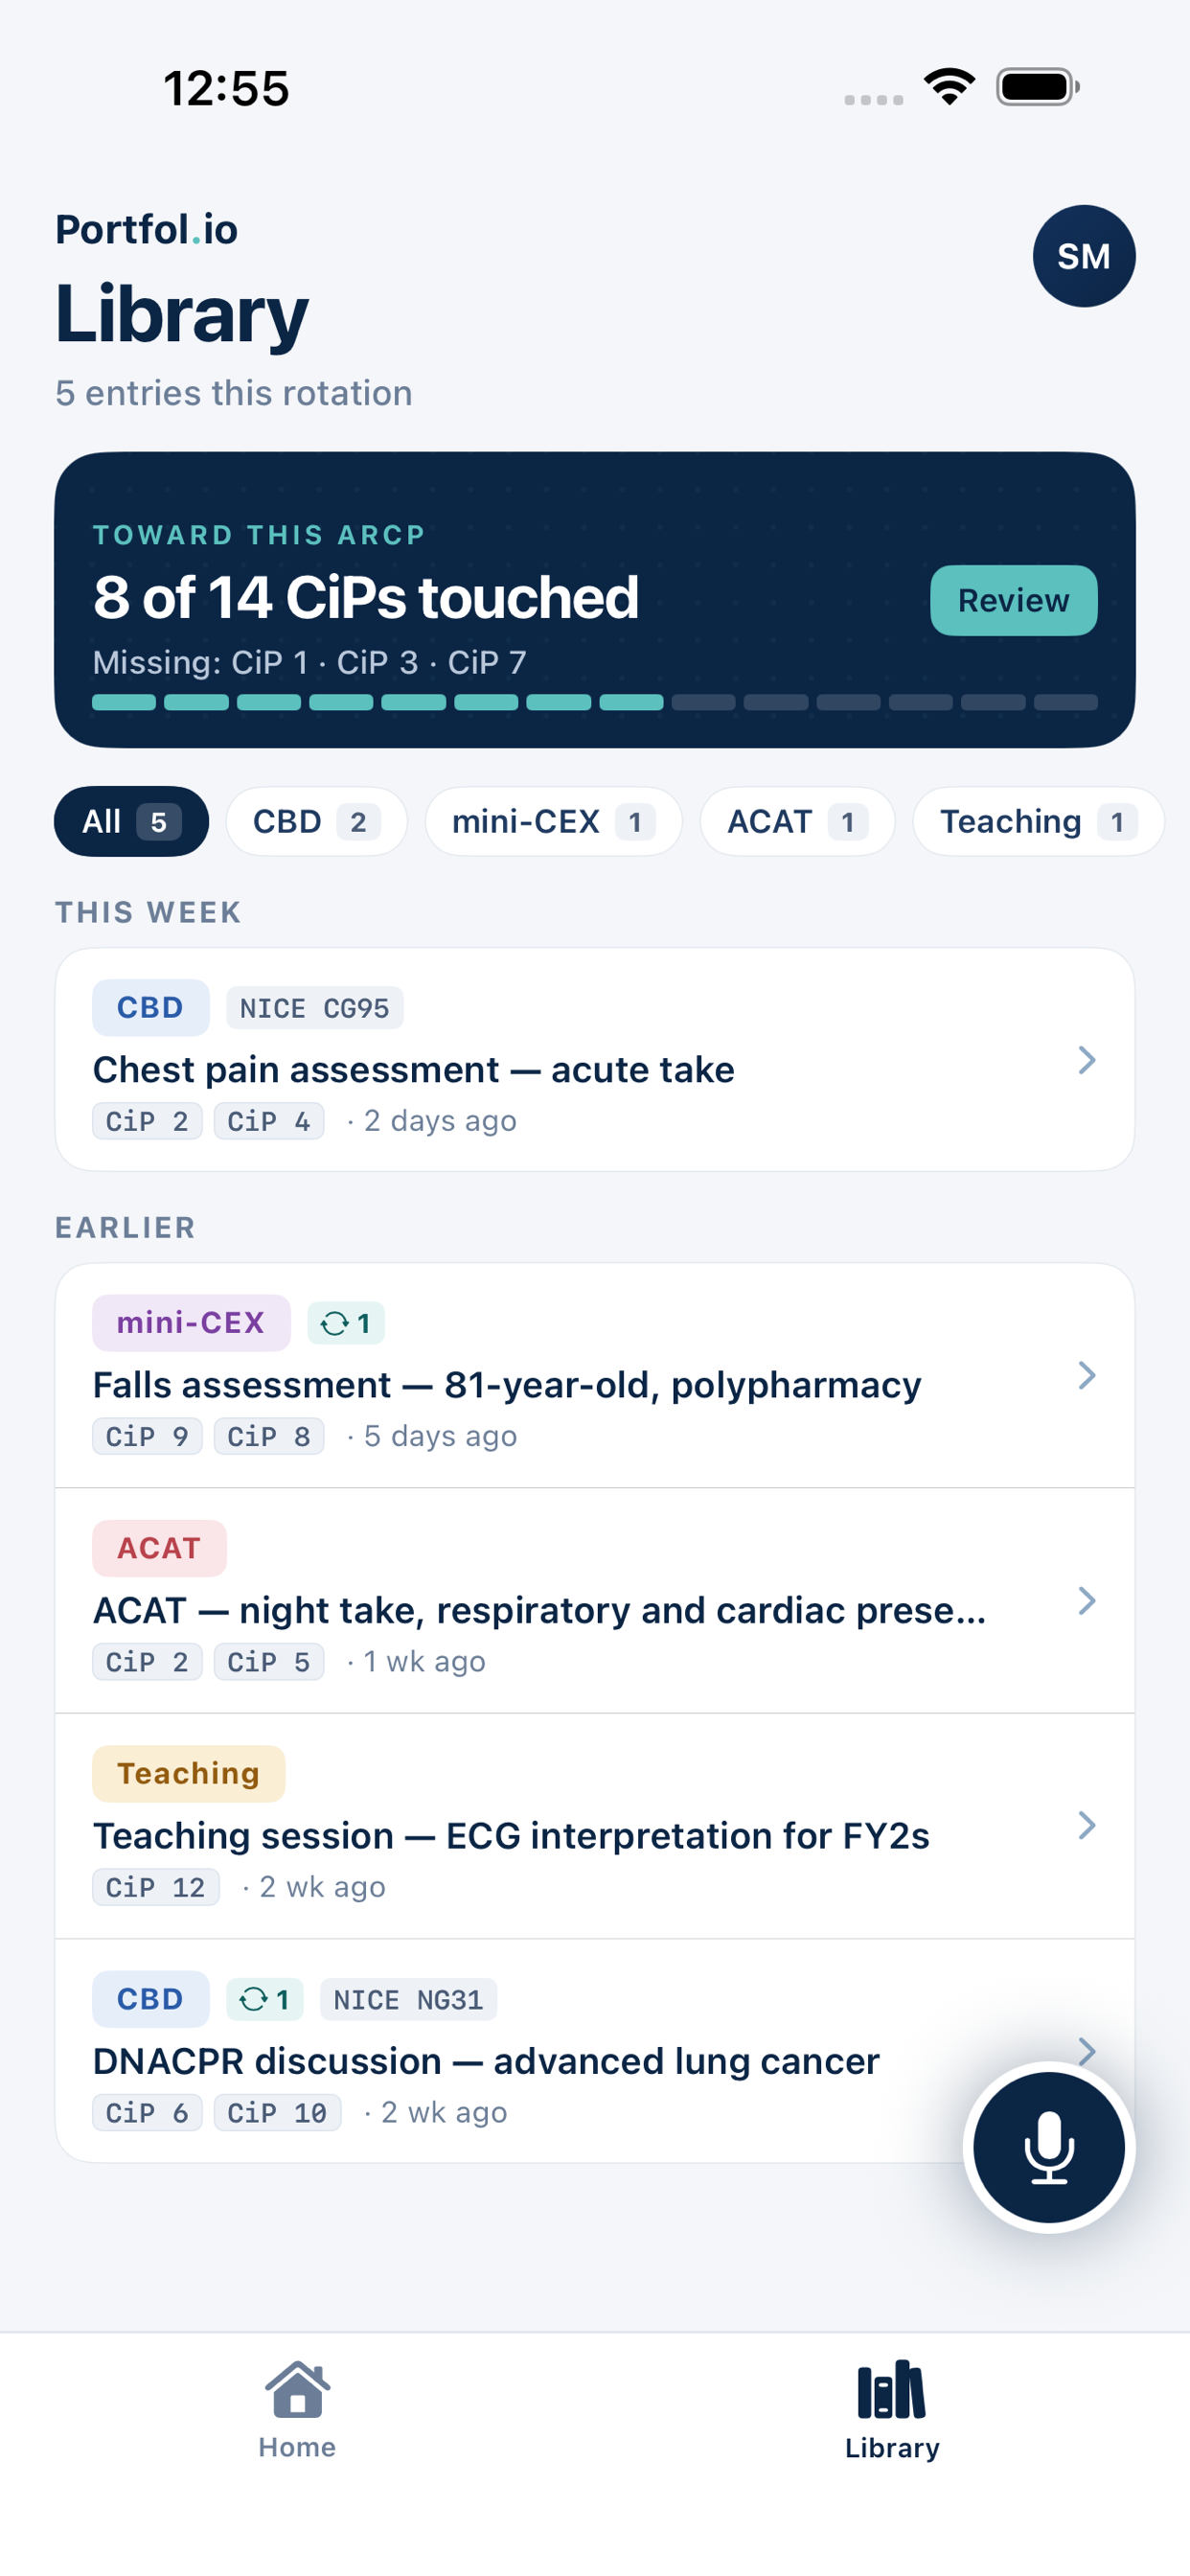The width and height of the screenshot is (1190, 2576).
Task: Open Chest pain assessment entry chevron
Action: click(x=1086, y=1059)
